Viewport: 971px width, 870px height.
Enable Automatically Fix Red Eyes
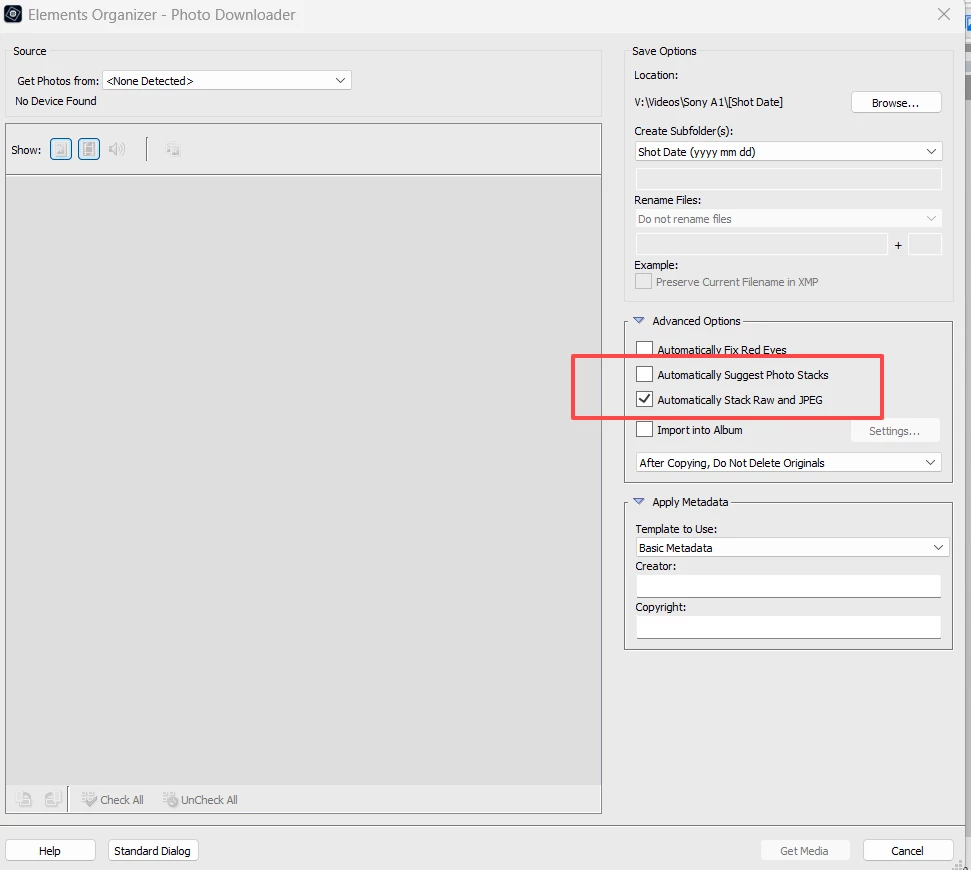[x=644, y=349]
